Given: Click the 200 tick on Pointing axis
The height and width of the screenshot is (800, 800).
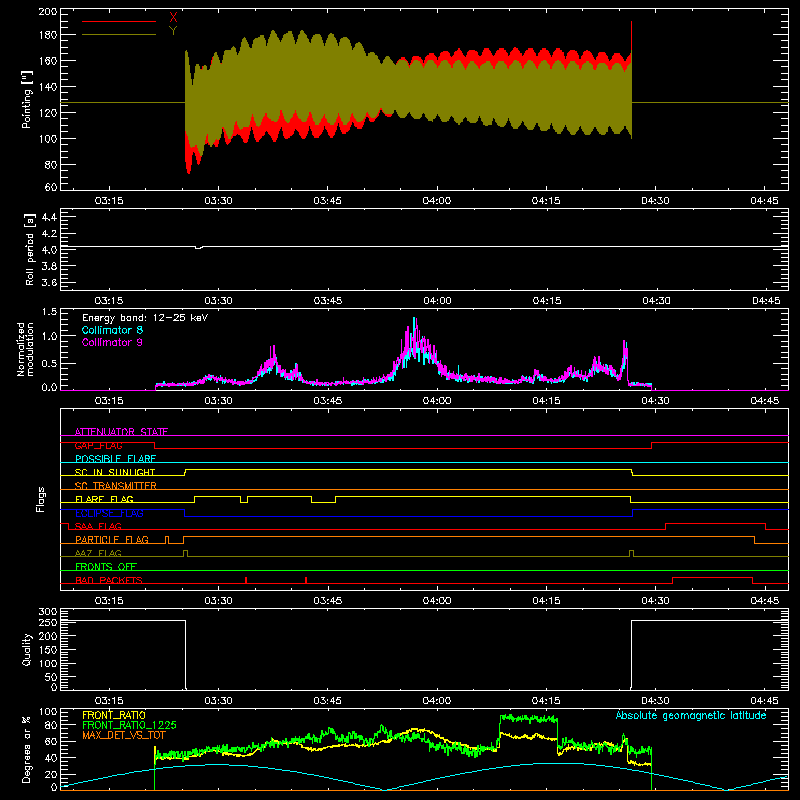Looking at the screenshot, I should pyautogui.click(x=47, y=12).
